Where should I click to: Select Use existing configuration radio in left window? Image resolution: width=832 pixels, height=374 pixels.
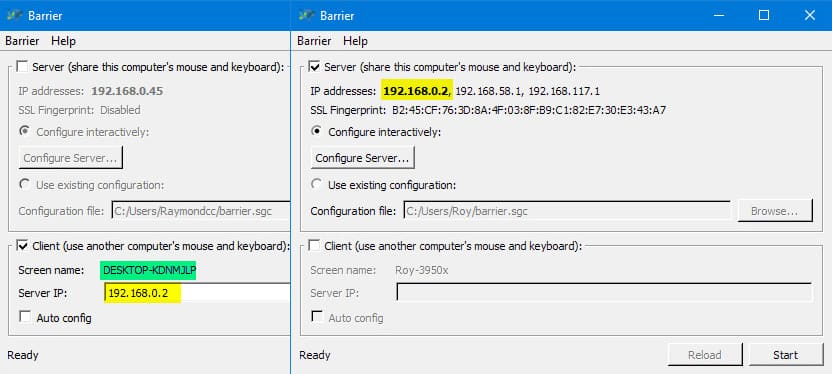click(x=24, y=185)
